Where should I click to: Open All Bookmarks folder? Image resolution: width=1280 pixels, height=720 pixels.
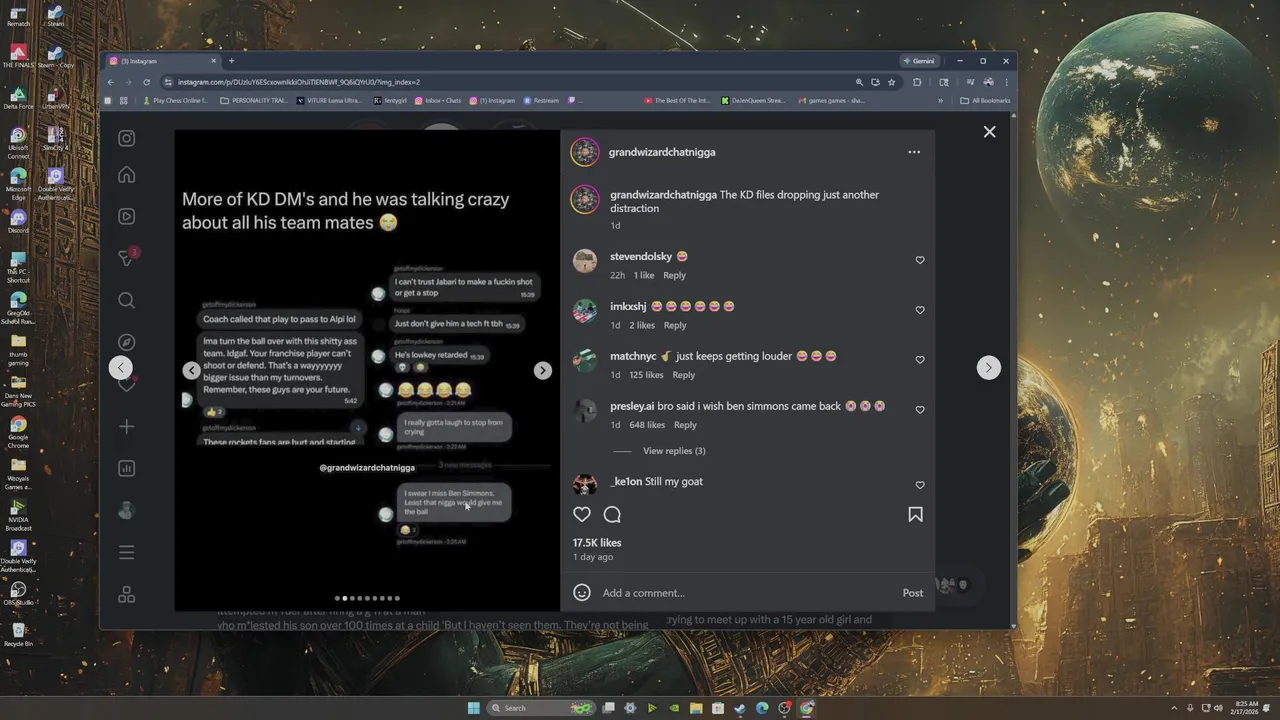[x=985, y=100]
